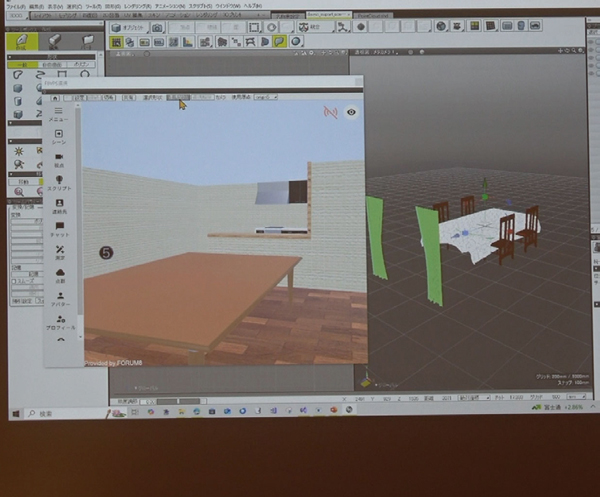This screenshot has height=497, width=600.
Task: Collapse the F8VPS sidebar with the bottom chevron
Action: point(61,339)
